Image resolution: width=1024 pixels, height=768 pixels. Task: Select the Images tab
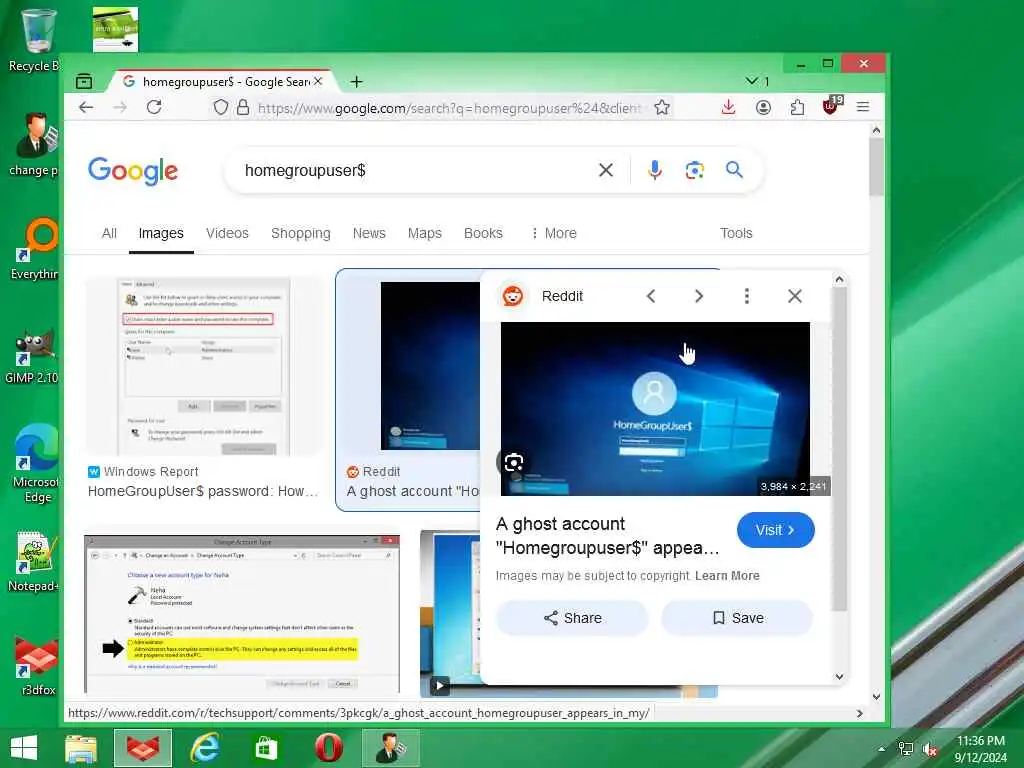pos(161,233)
